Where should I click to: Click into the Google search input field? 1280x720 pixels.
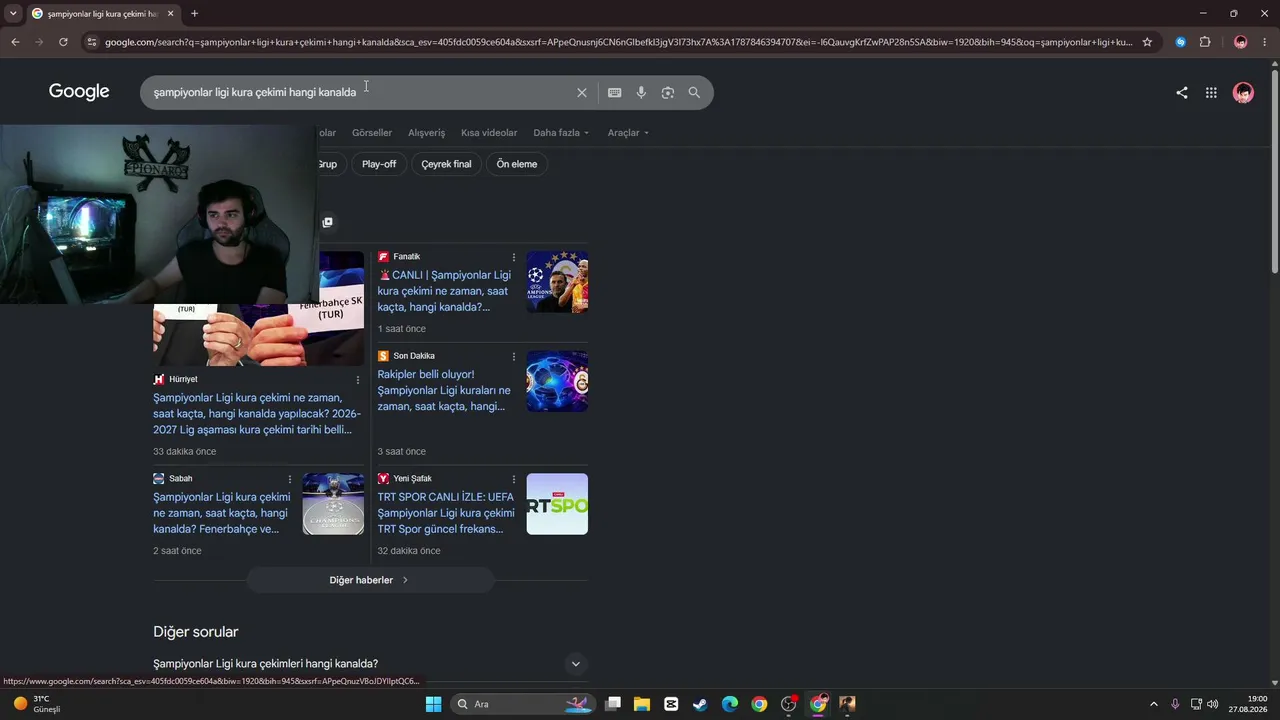pos(360,93)
